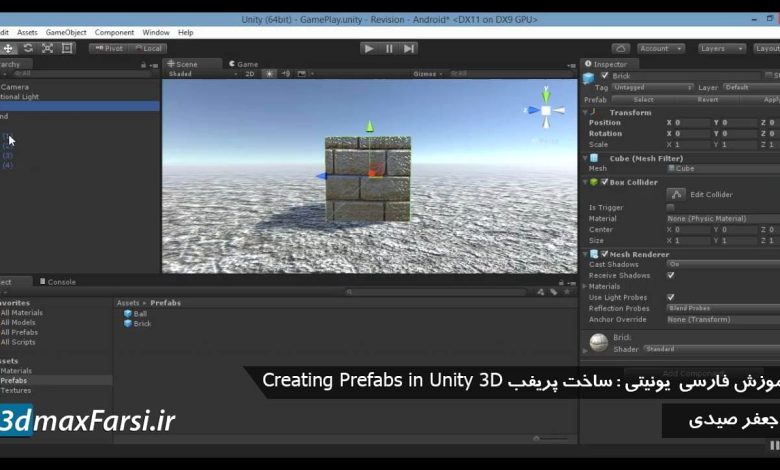Viewport: 780px width, 470px height.
Task: Toggle Brick object active checkbox
Action: point(604,76)
